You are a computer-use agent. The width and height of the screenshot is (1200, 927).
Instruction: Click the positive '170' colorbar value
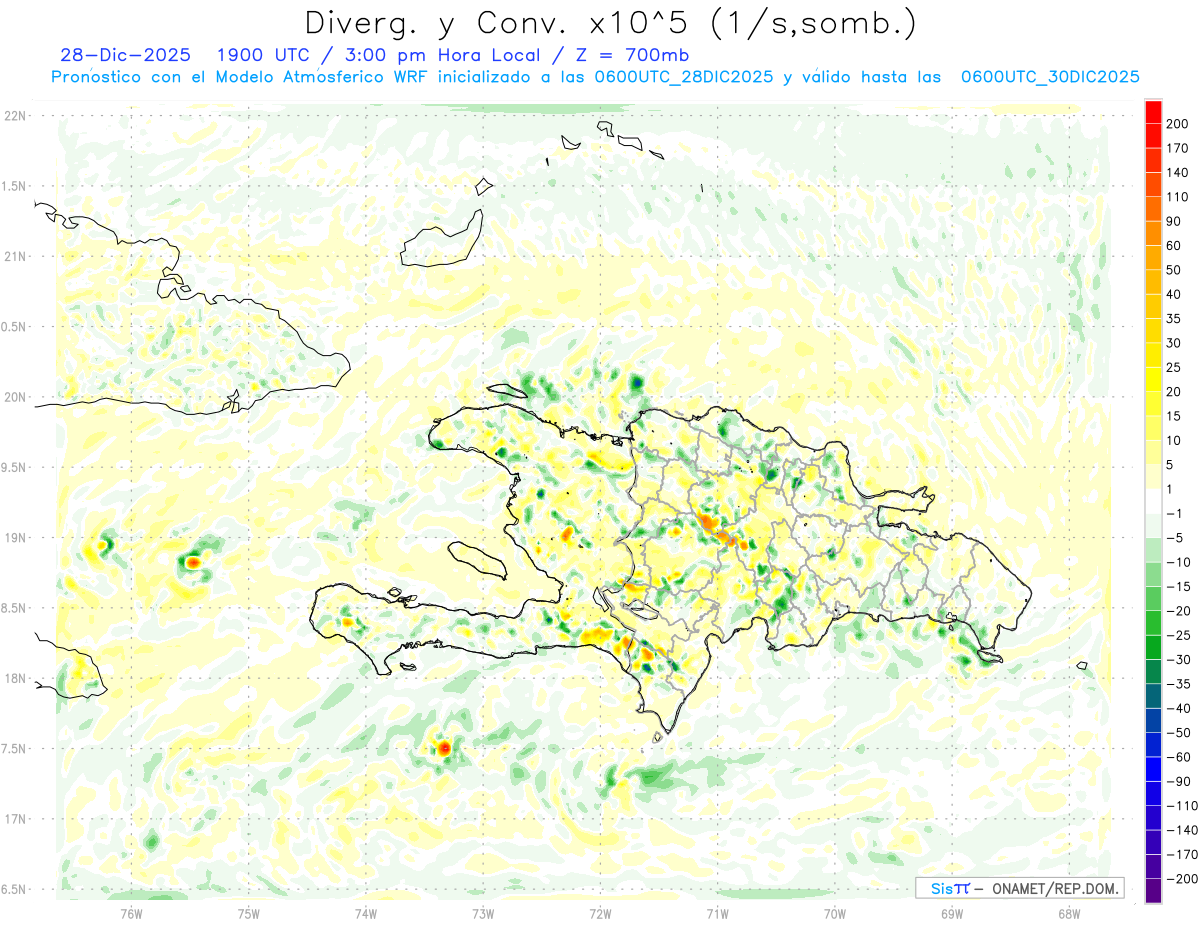[x=1178, y=148]
